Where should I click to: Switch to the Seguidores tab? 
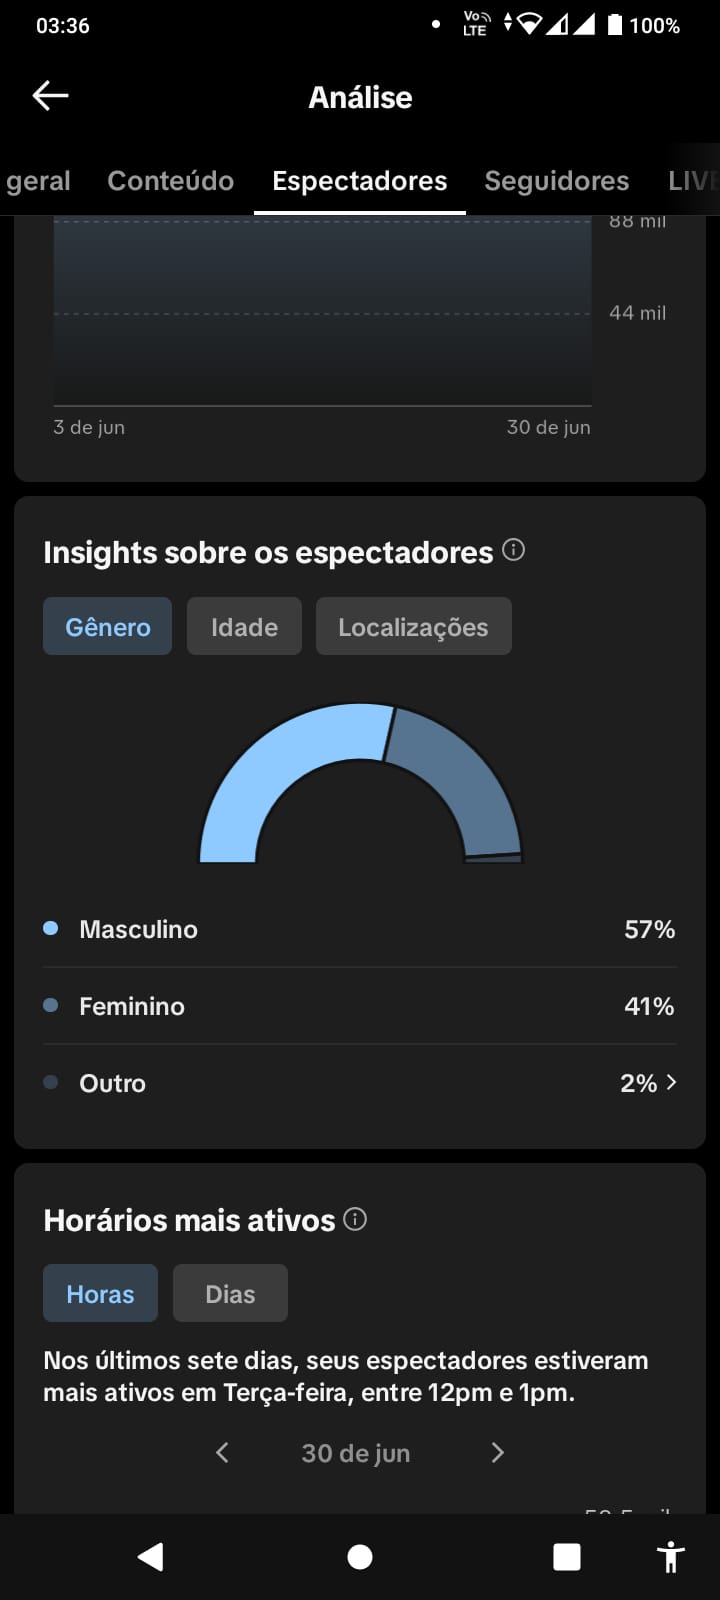click(557, 180)
